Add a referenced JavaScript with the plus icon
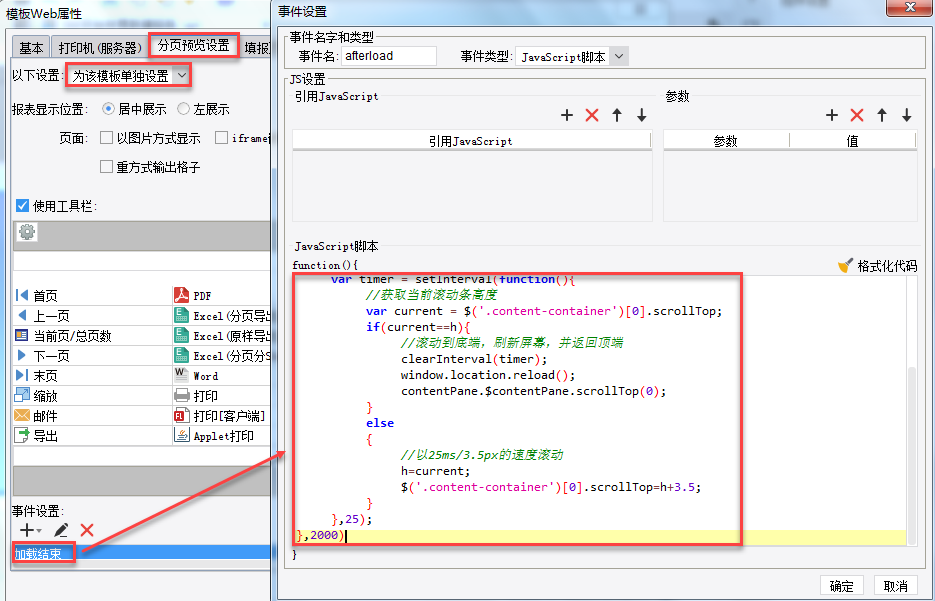Image resolution: width=935 pixels, height=601 pixels. point(567,115)
